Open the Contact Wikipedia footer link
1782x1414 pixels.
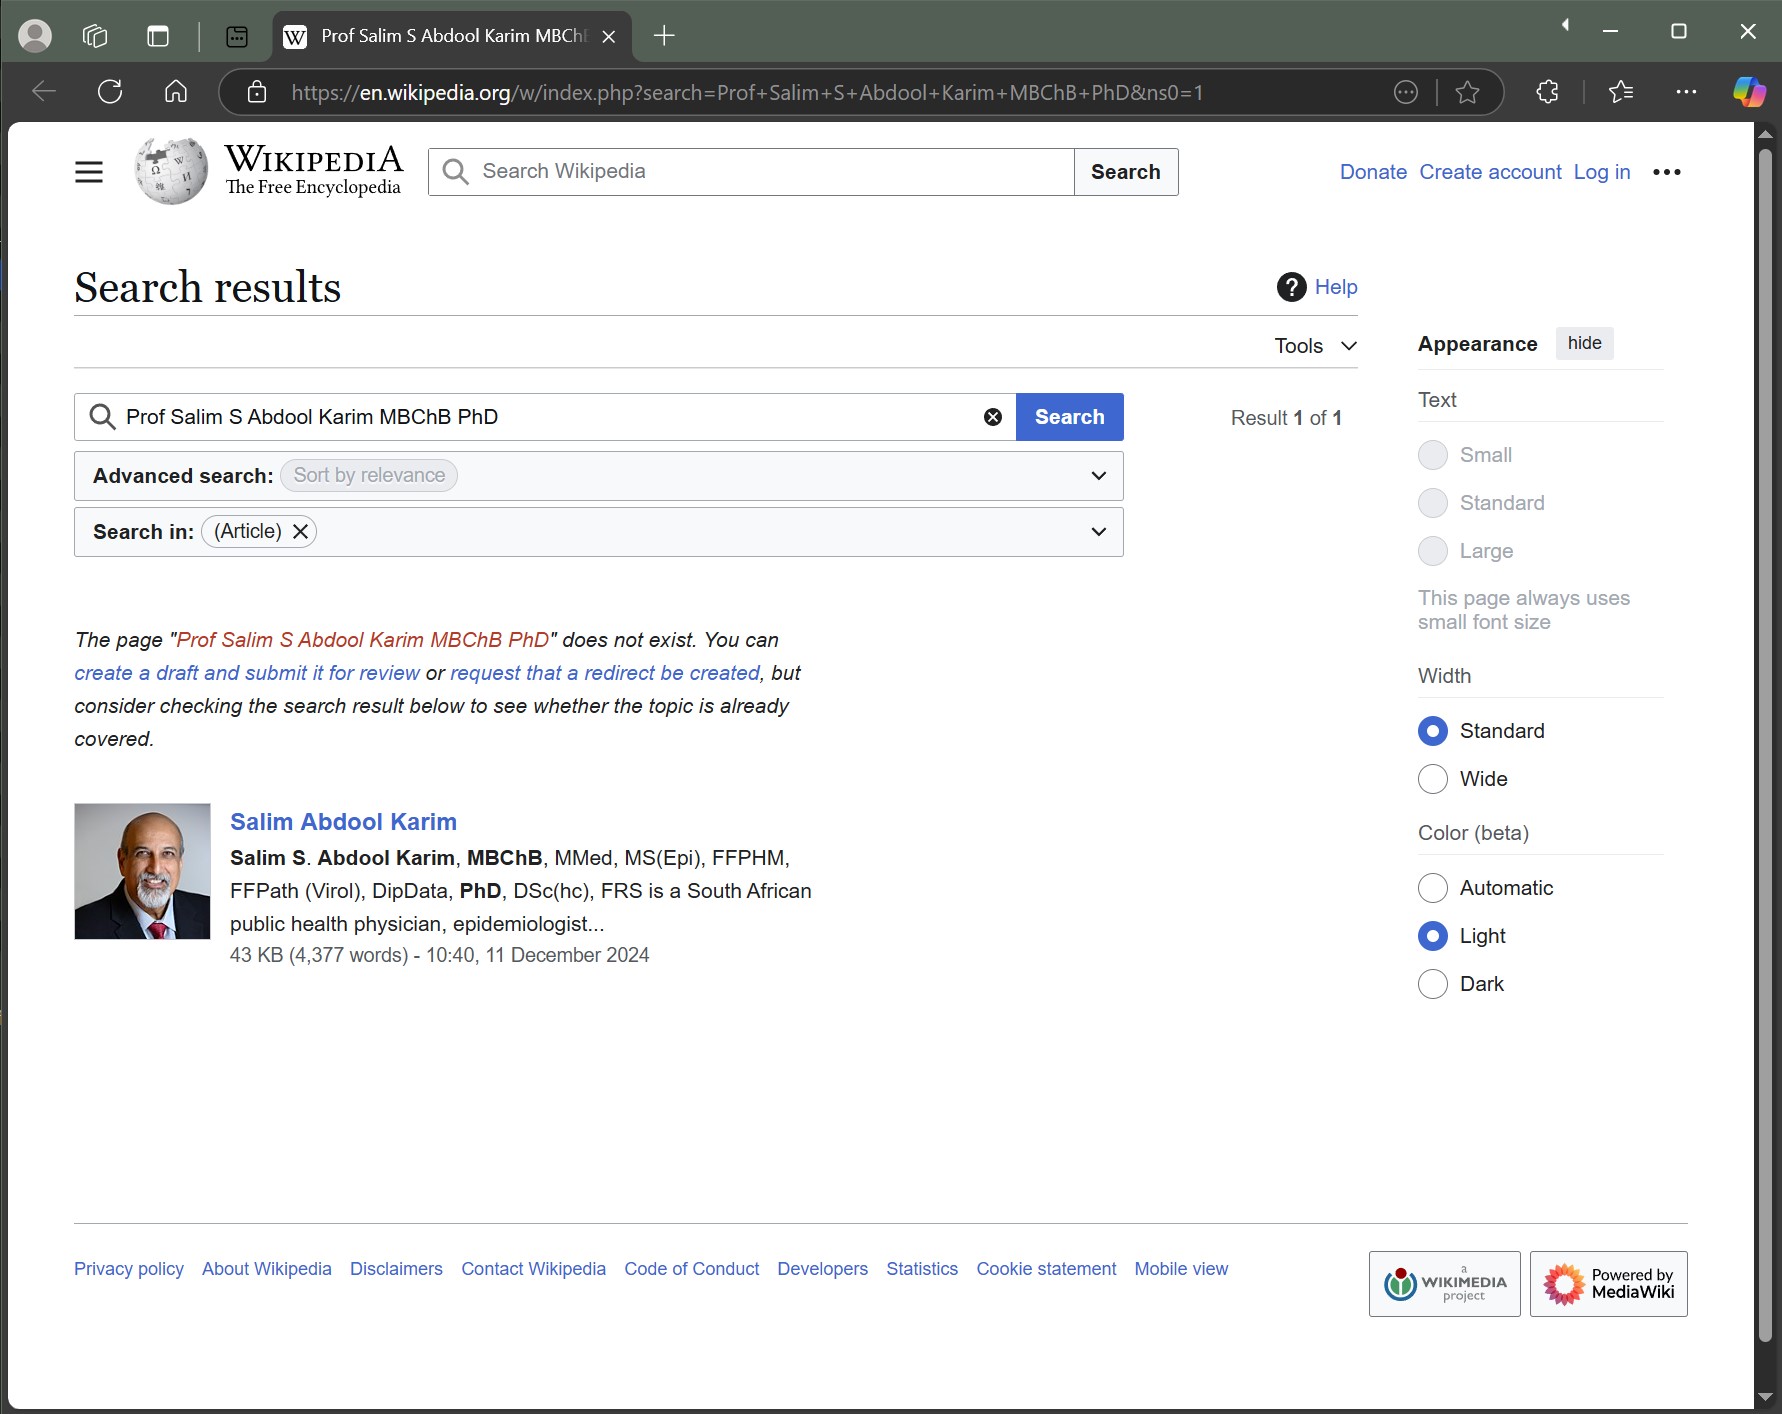[x=533, y=1269]
